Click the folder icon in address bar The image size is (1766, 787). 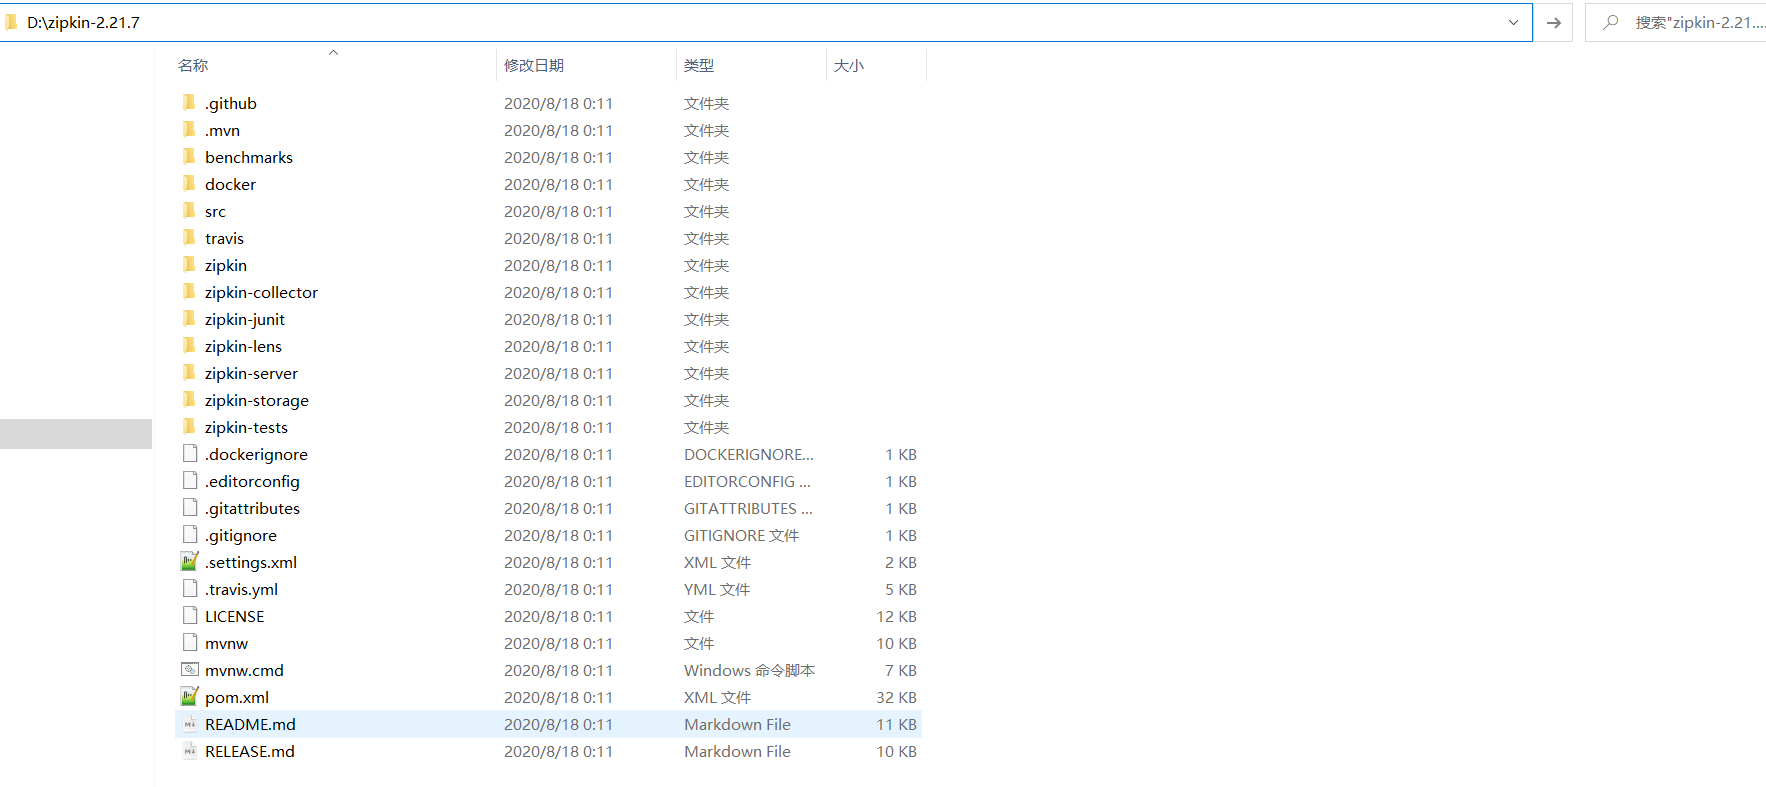pyautogui.click(x=11, y=22)
